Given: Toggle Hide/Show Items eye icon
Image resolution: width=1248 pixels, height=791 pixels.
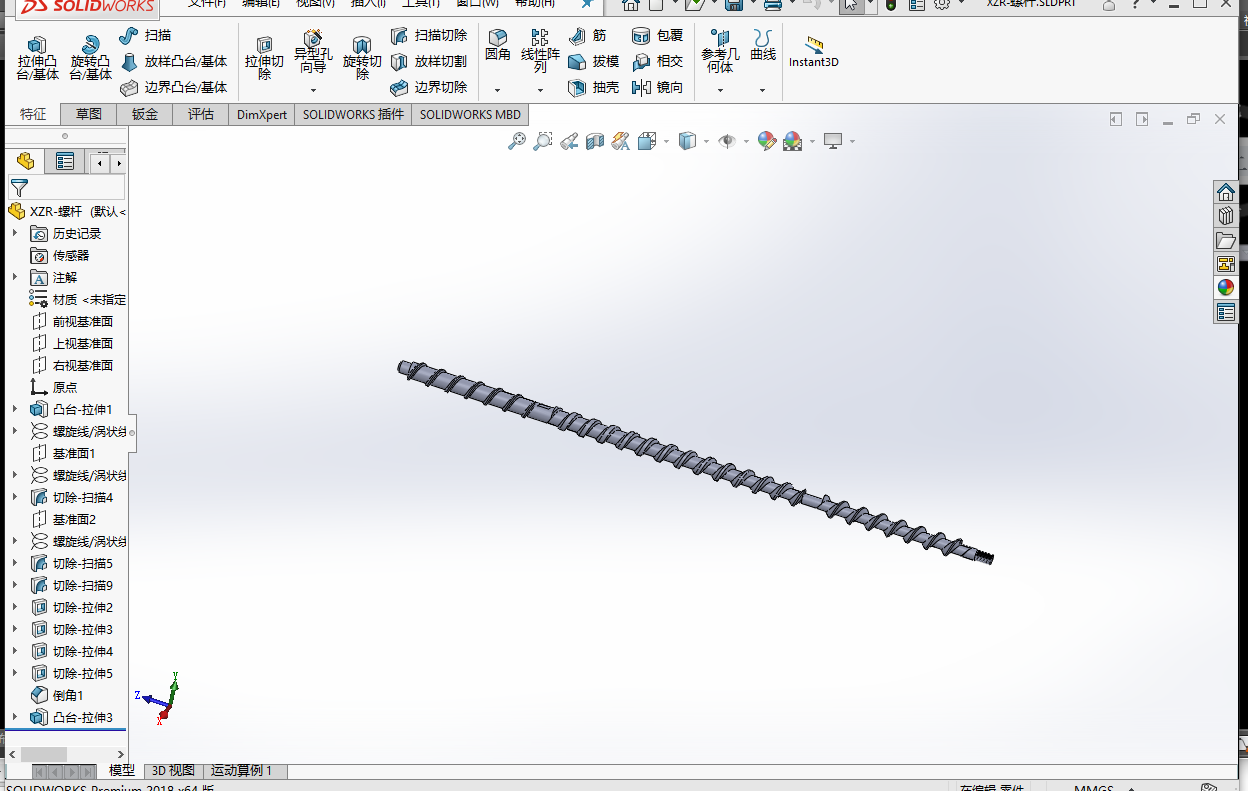Looking at the screenshot, I should [727, 141].
